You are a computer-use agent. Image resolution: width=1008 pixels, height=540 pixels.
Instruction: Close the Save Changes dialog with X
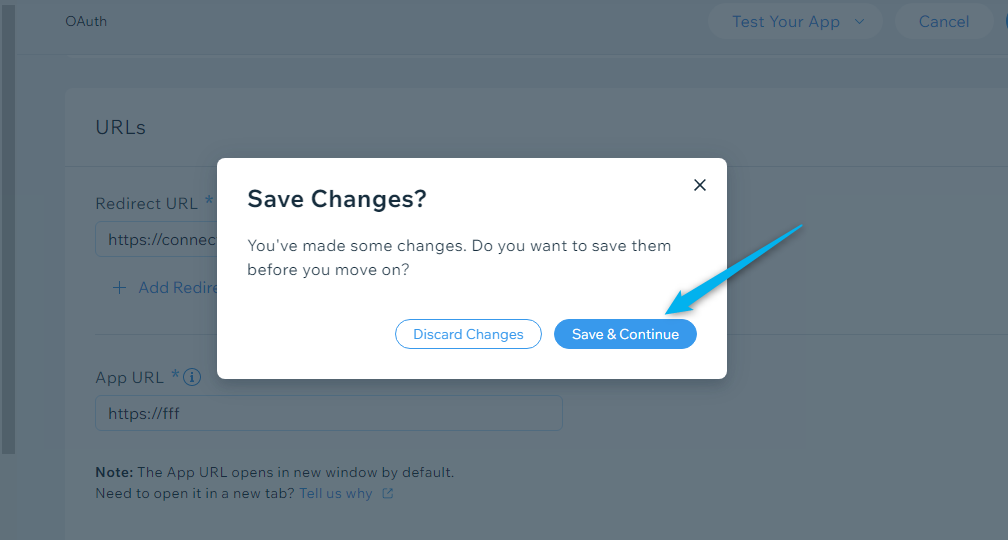pyautogui.click(x=699, y=185)
